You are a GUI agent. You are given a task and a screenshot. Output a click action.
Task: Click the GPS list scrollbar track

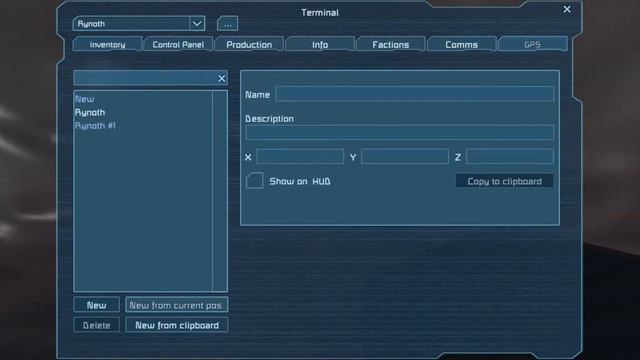(220, 191)
